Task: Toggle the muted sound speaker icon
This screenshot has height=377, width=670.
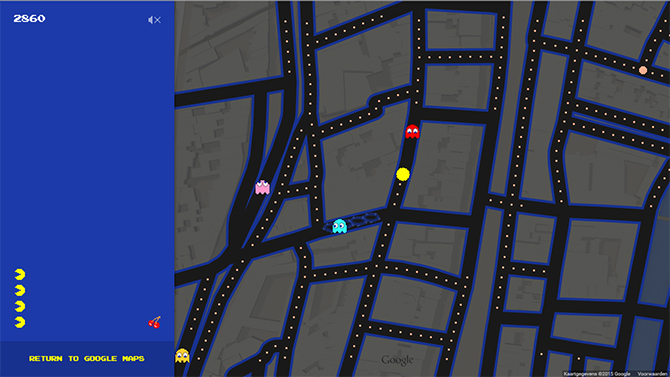Action: coord(154,20)
